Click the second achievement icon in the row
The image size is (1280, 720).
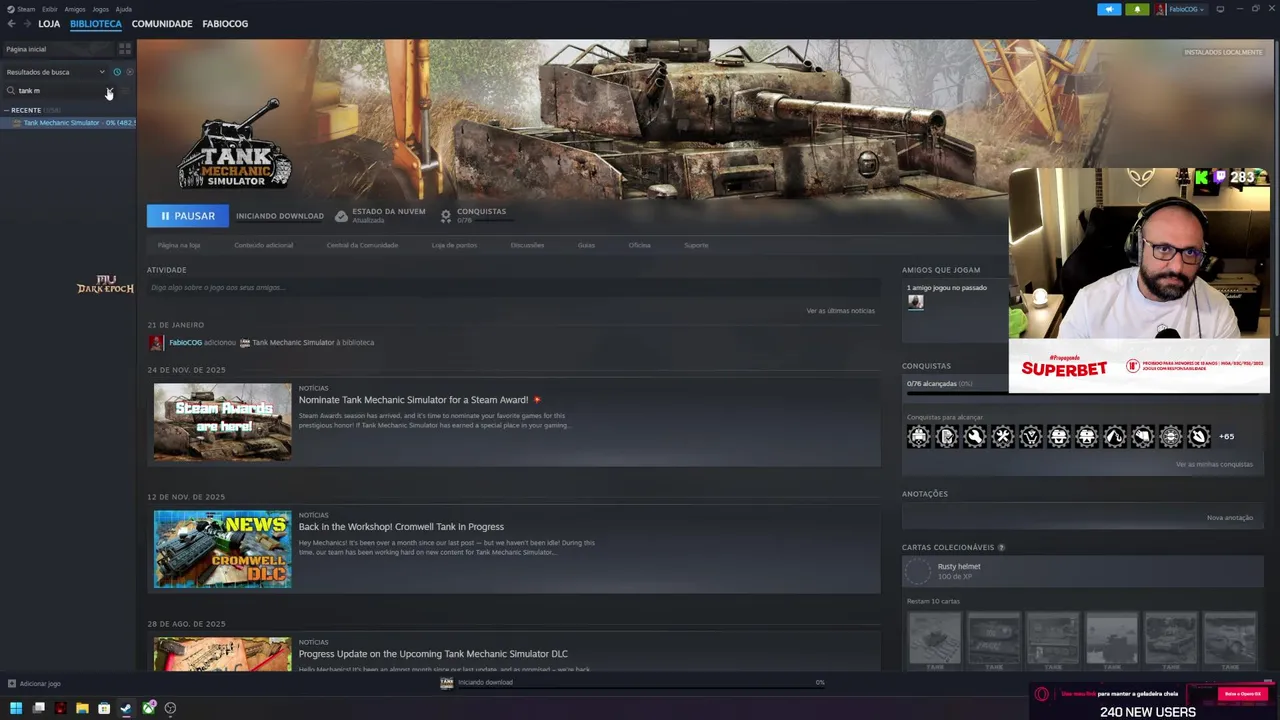(946, 436)
